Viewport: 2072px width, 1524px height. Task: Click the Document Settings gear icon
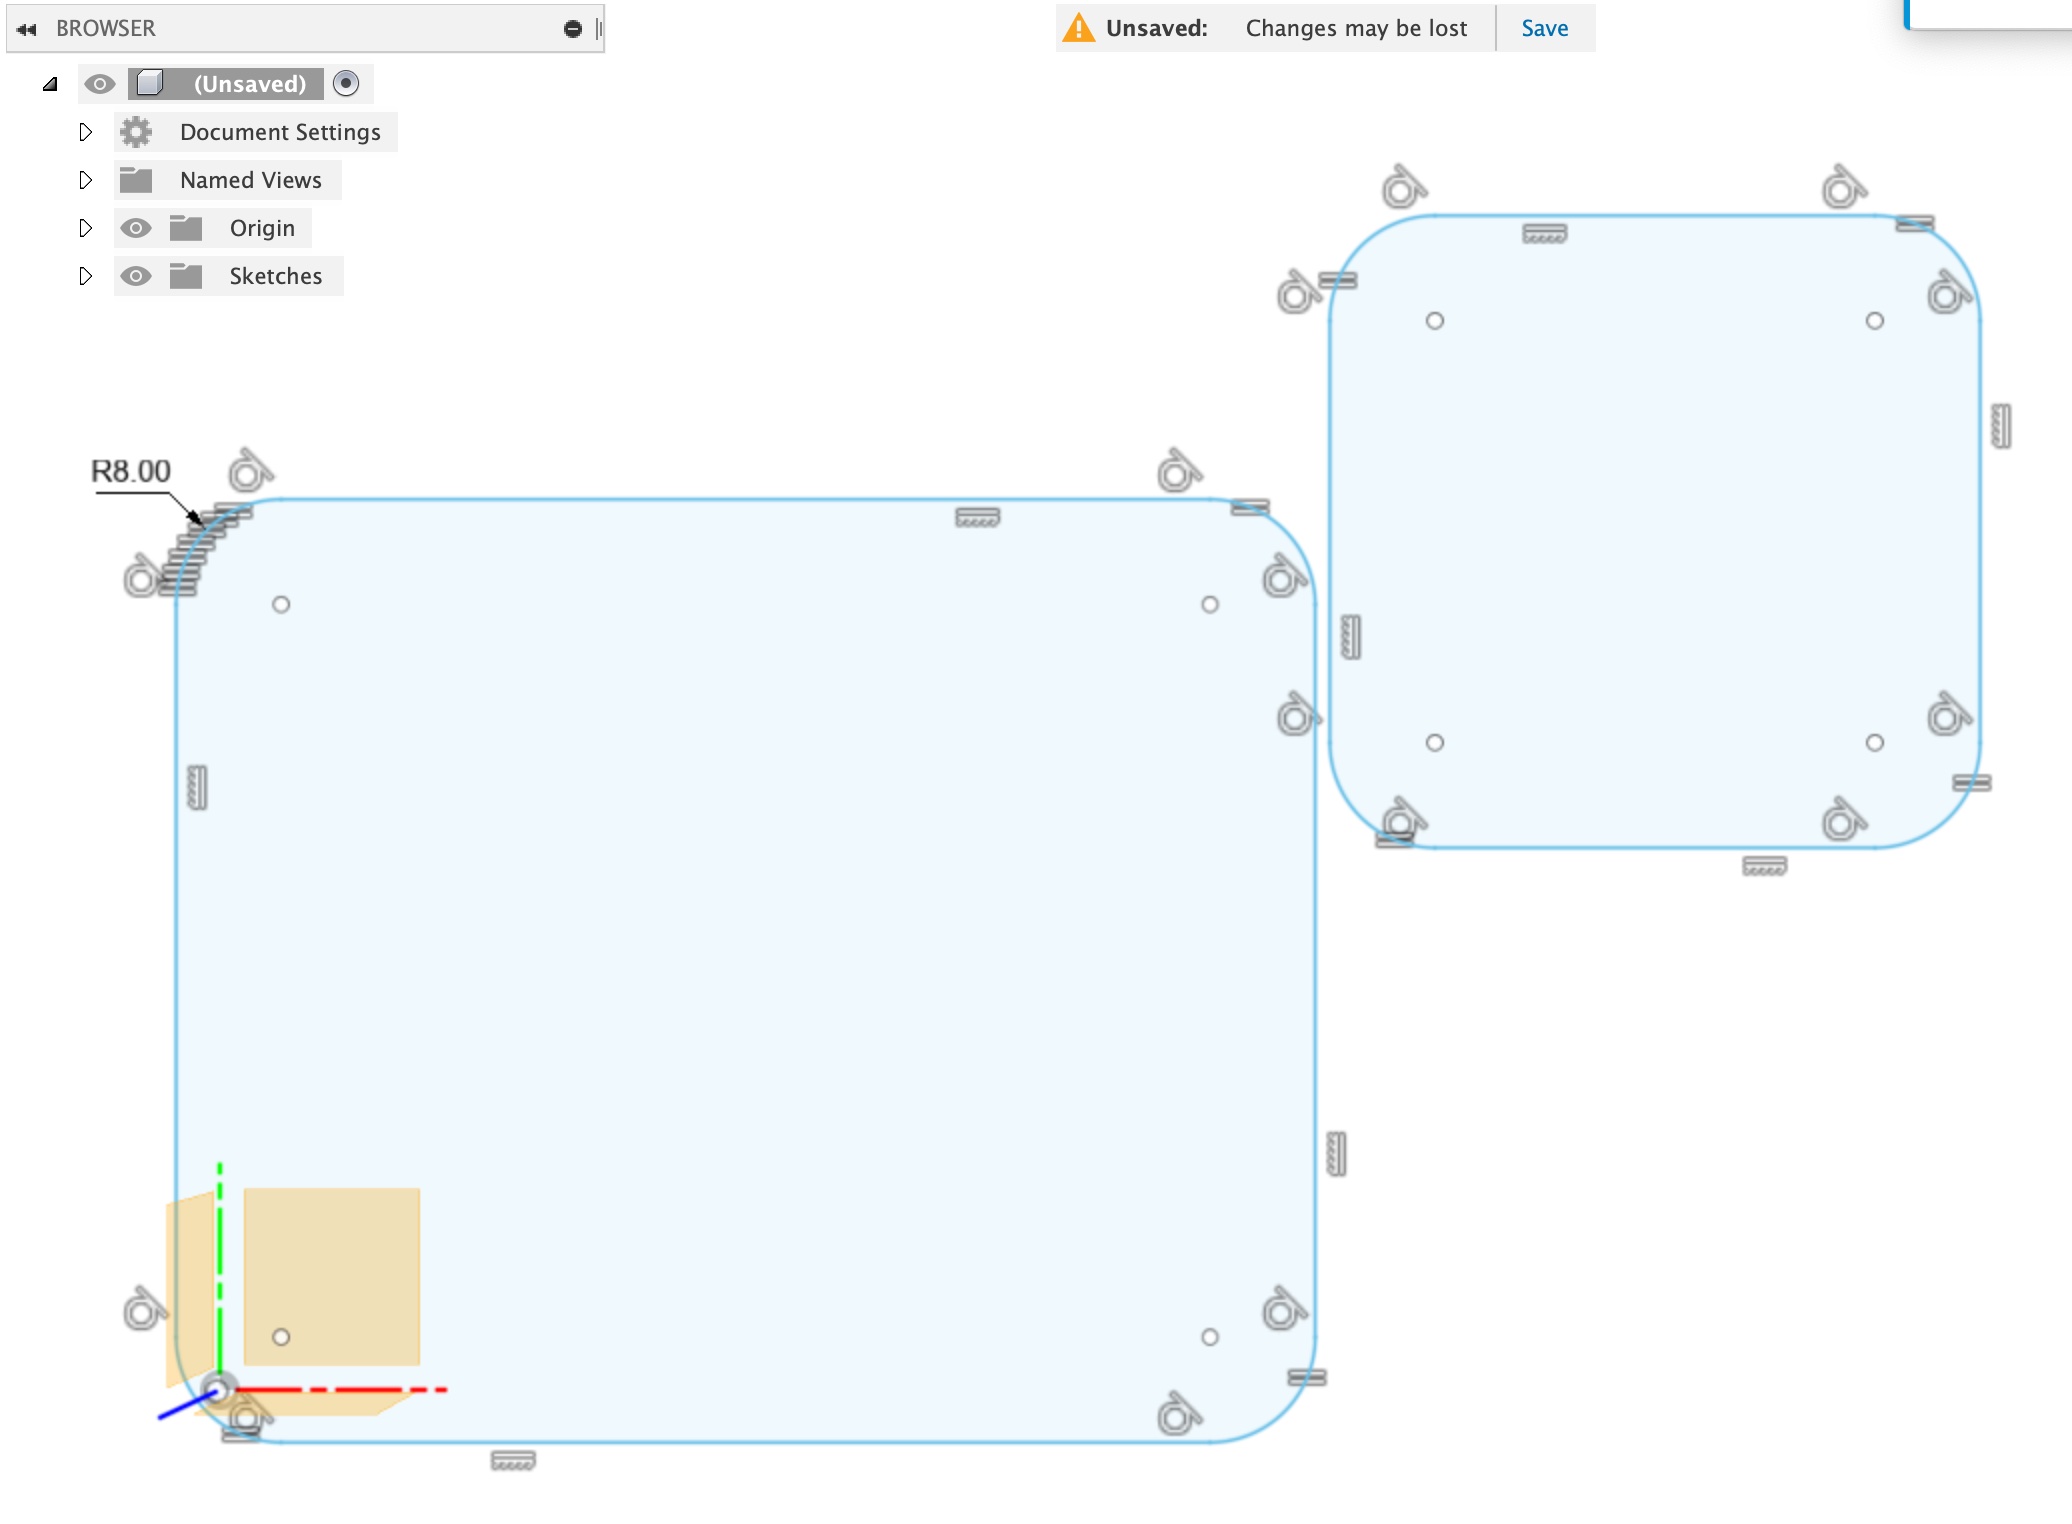(136, 132)
